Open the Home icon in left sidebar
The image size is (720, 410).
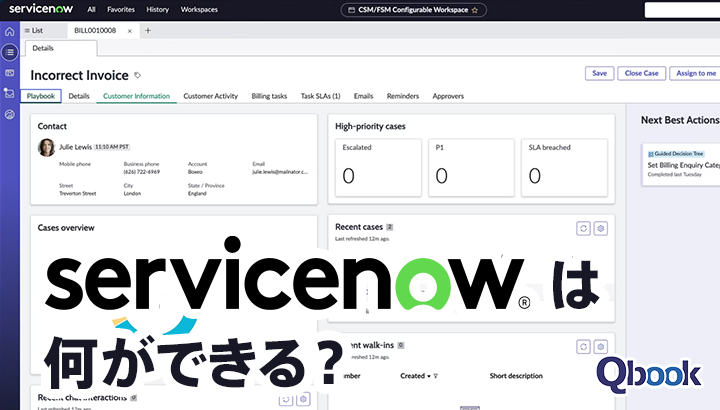(x=9, y=32)
